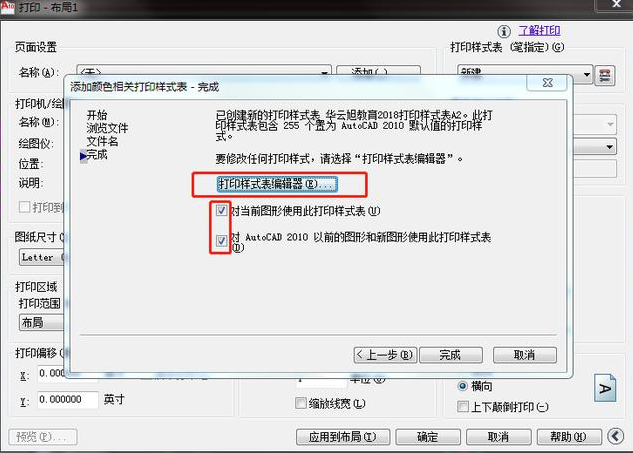
Task: Open the 布局 plot range dropdown
Action: (x=41, y=323)
